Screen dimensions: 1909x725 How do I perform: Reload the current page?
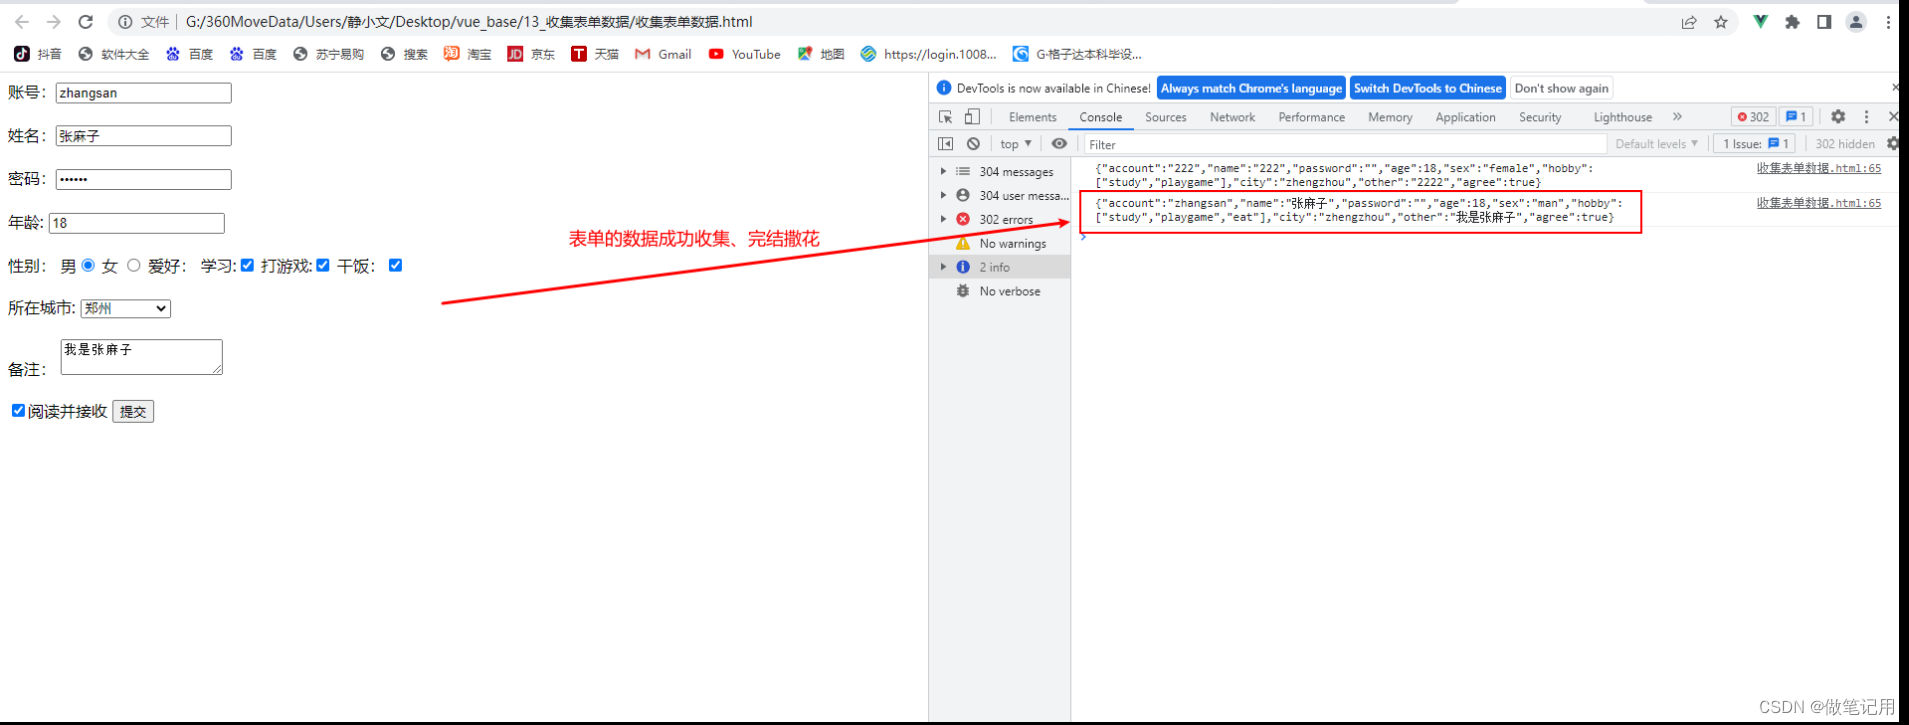click(86, 22)
